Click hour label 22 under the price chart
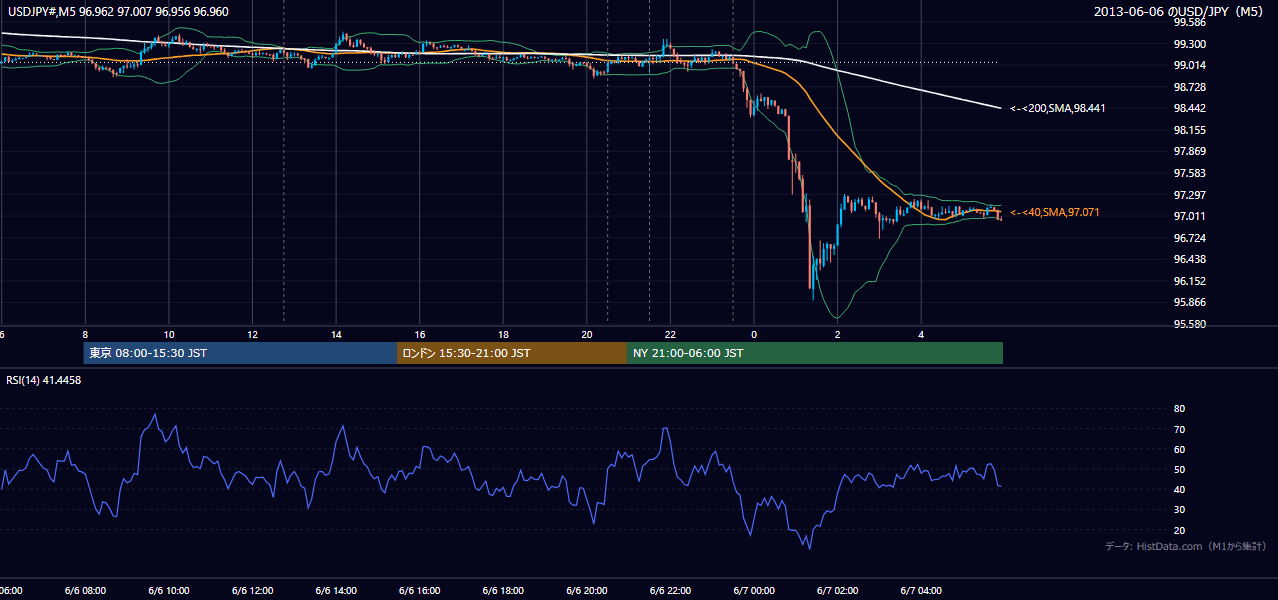The height and width of the screenshot is (600, 1278). (x=671, y=334)
